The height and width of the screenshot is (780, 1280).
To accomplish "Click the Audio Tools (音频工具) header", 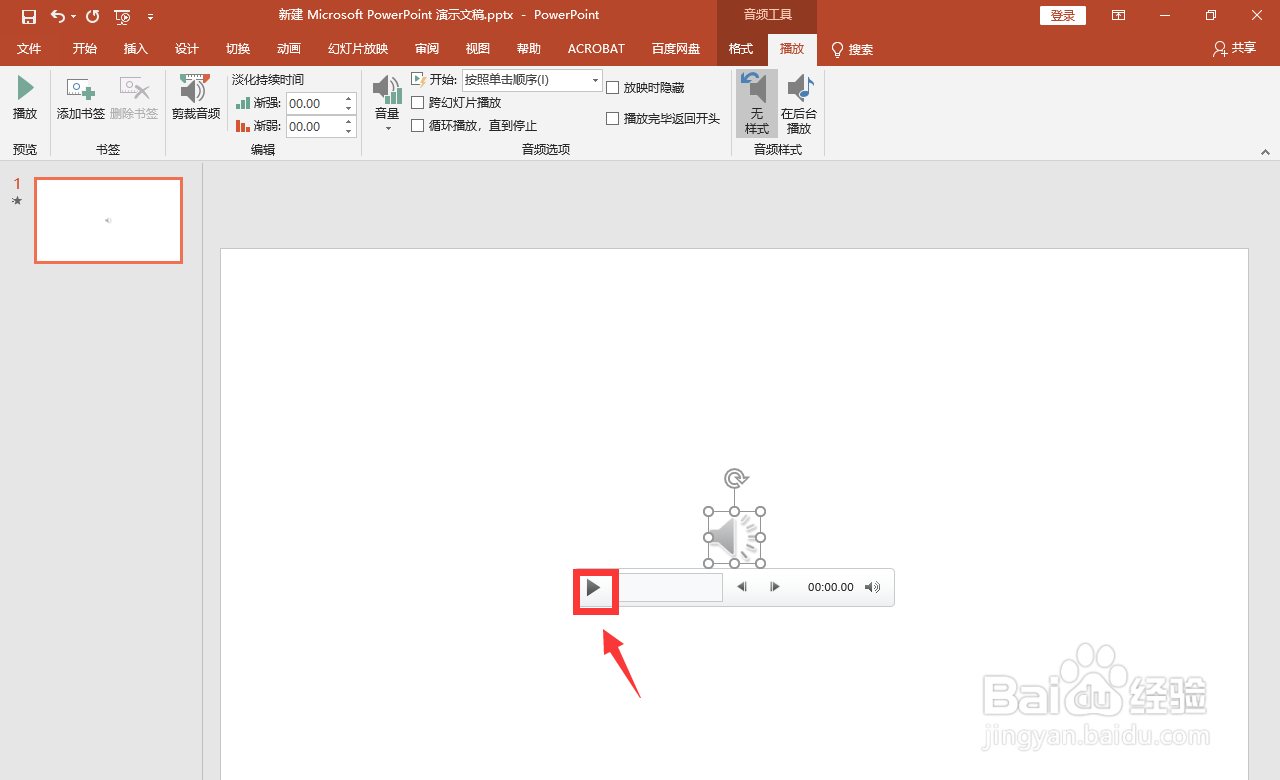I will click(x=767, y=16).
